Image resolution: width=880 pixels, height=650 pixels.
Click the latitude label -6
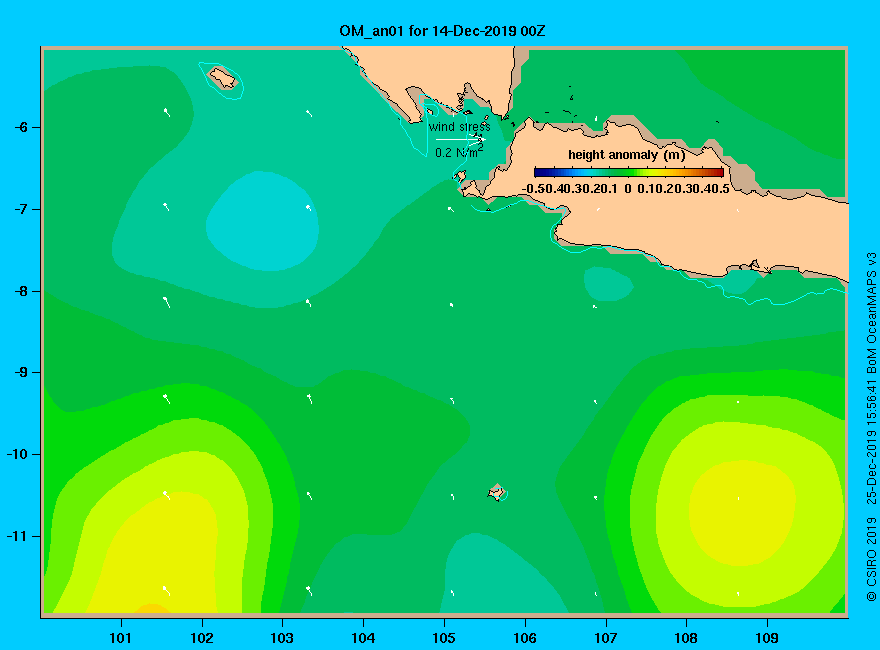click(x=21, y=127)
